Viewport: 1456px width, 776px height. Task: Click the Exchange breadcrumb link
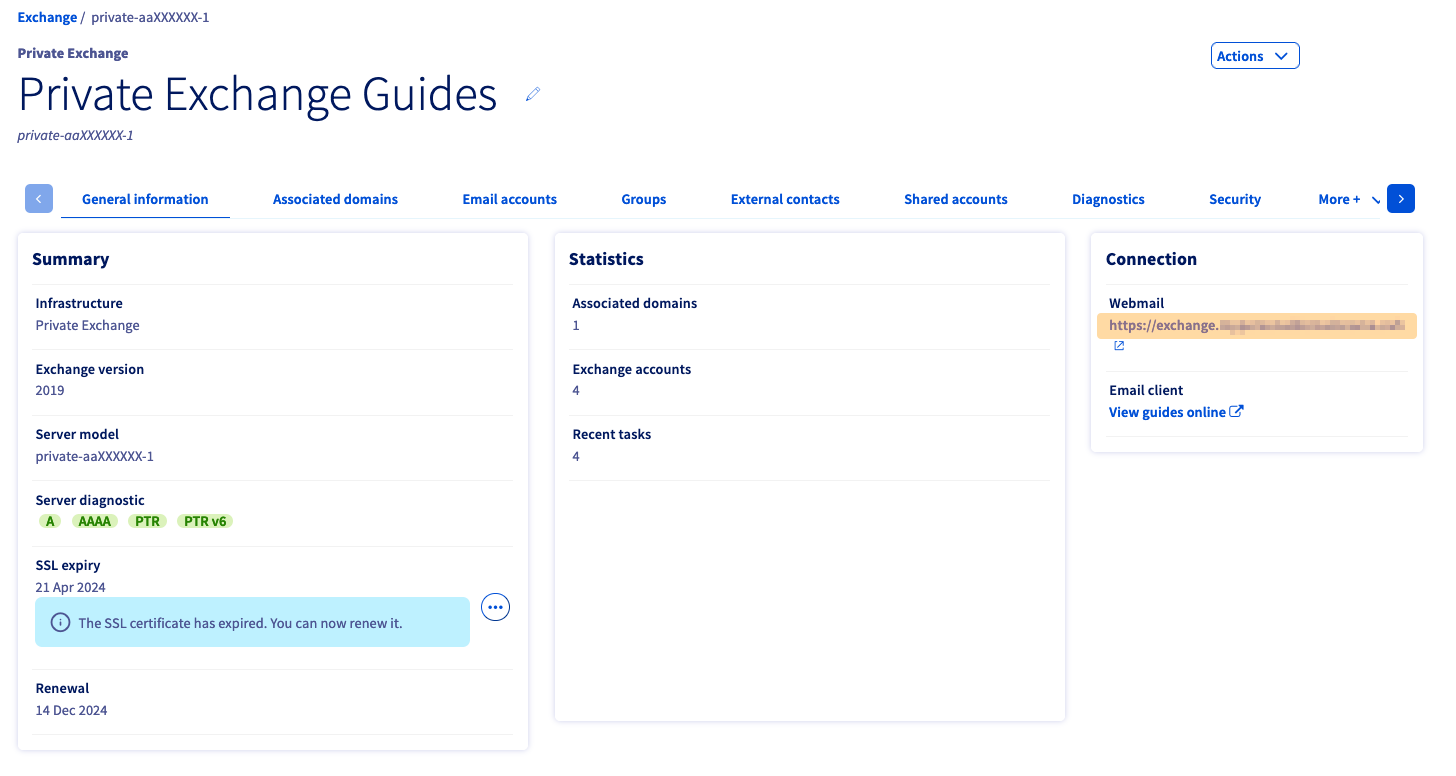pos(47,17)
